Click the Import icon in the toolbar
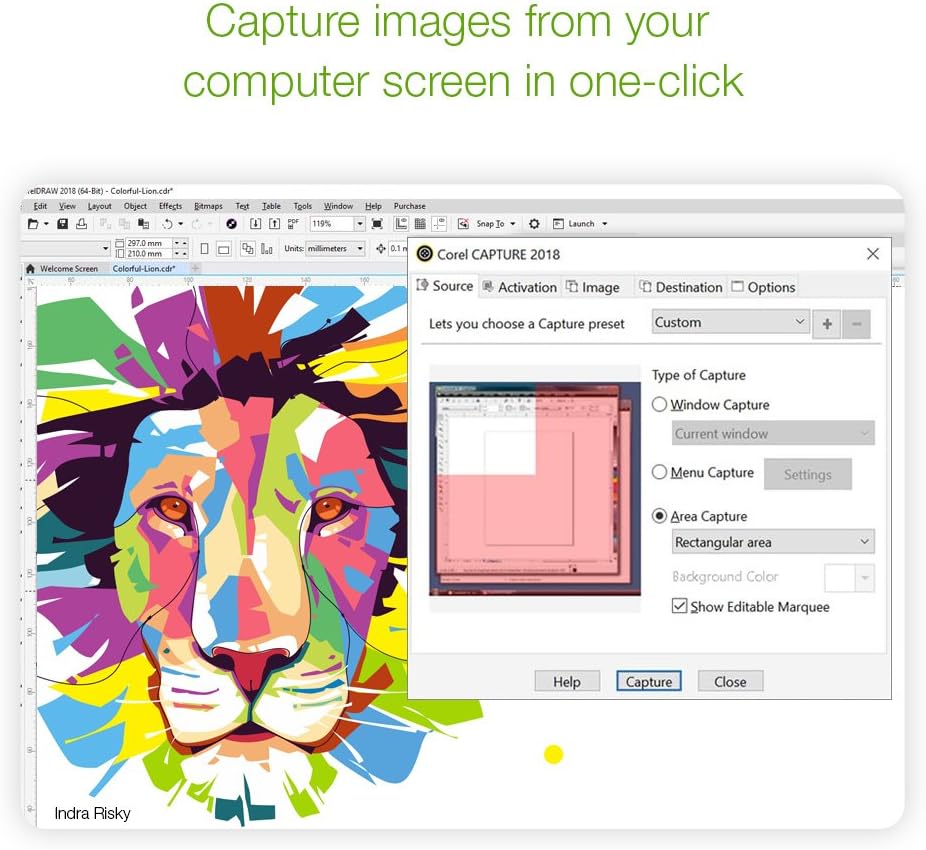This screenshot has width=926, height=850. click(x=255, y=224)
